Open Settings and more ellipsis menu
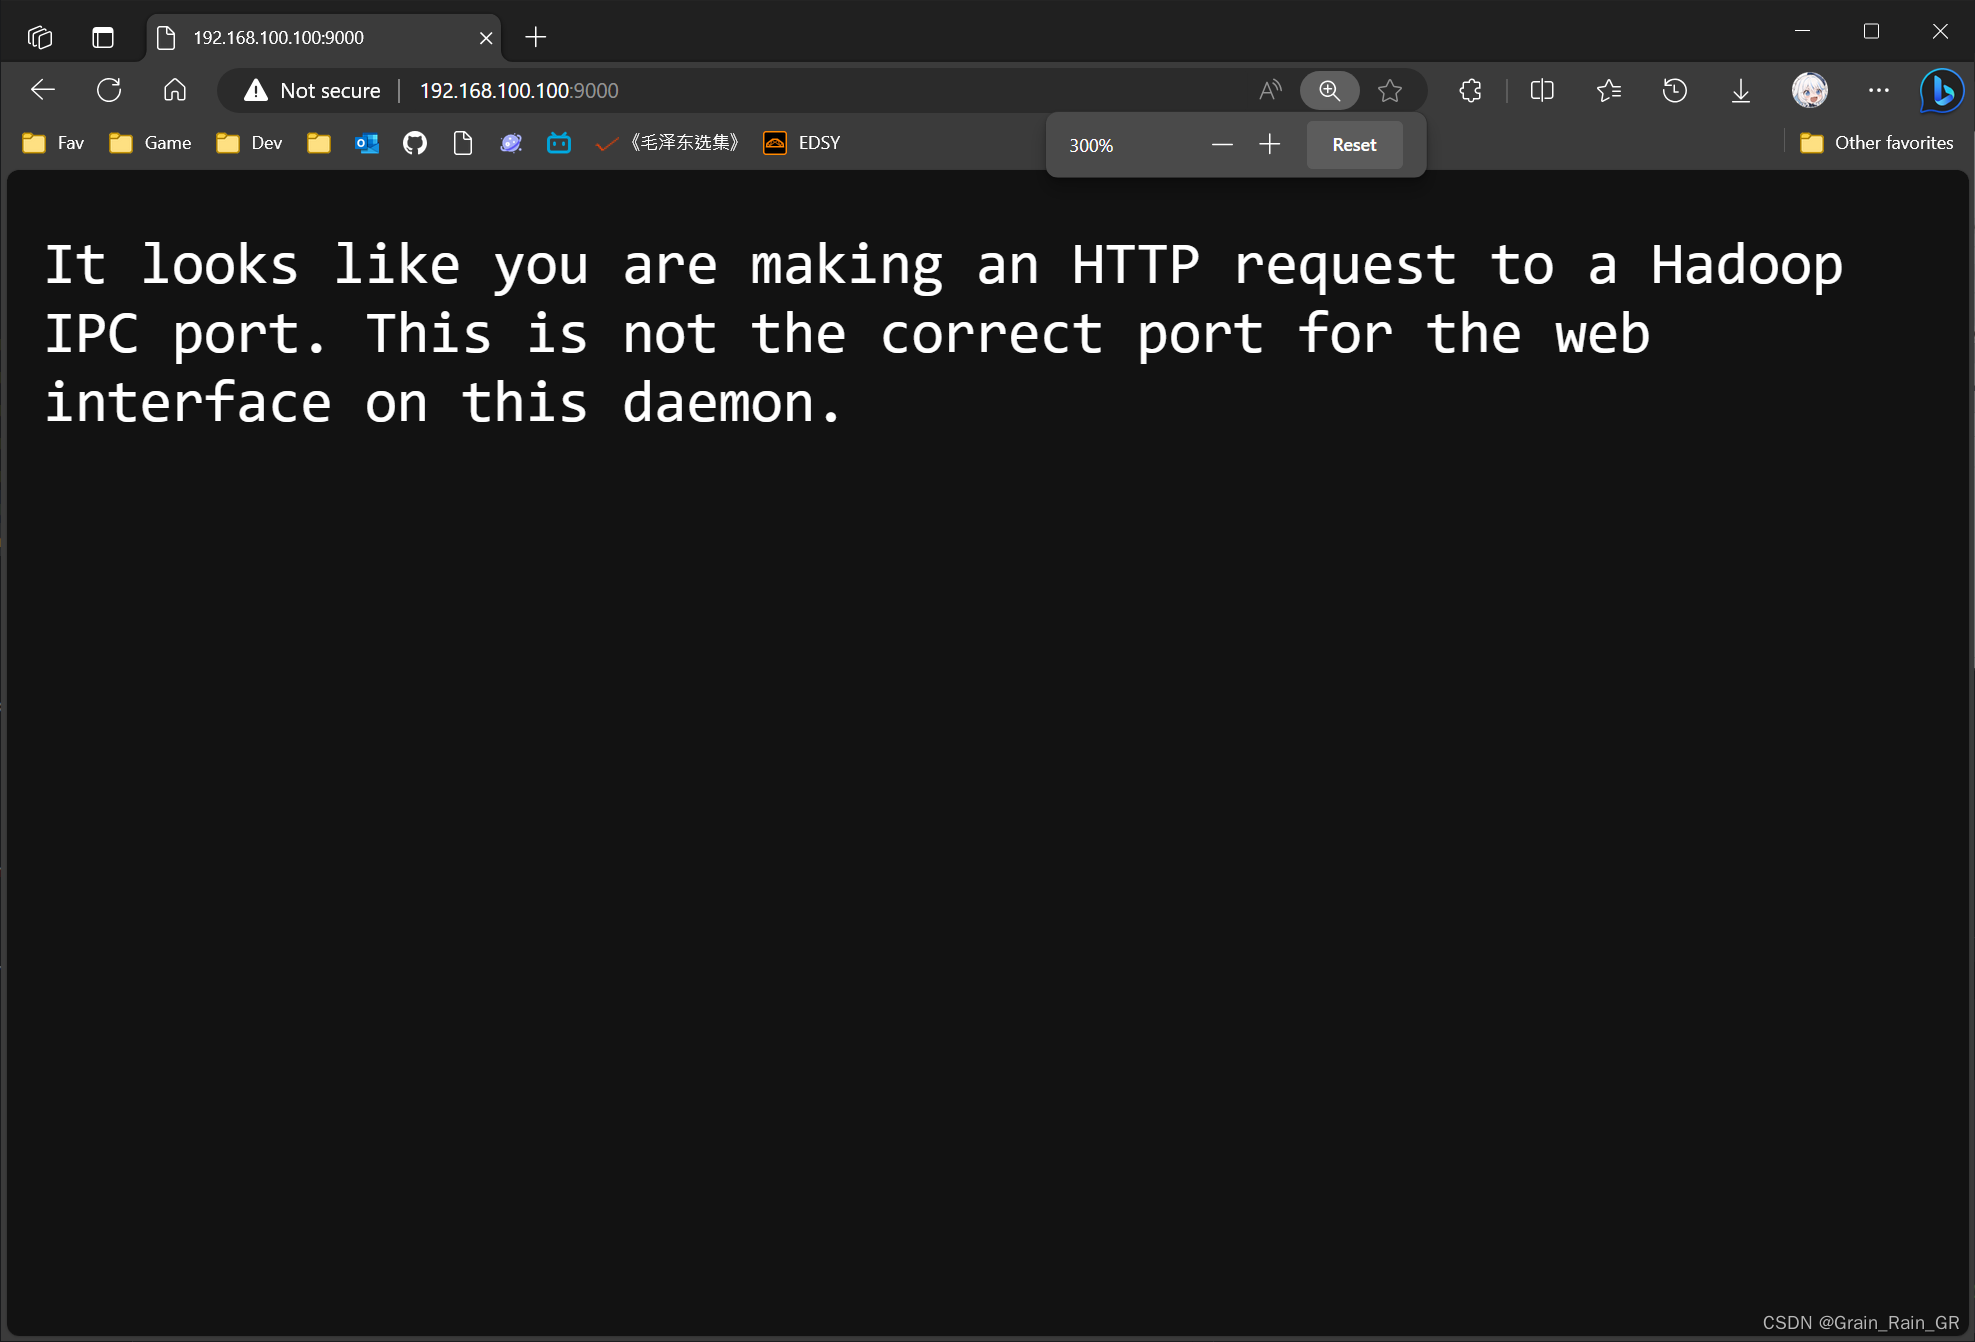Screen dimensions: 1975x1342 click(1878, 90)
